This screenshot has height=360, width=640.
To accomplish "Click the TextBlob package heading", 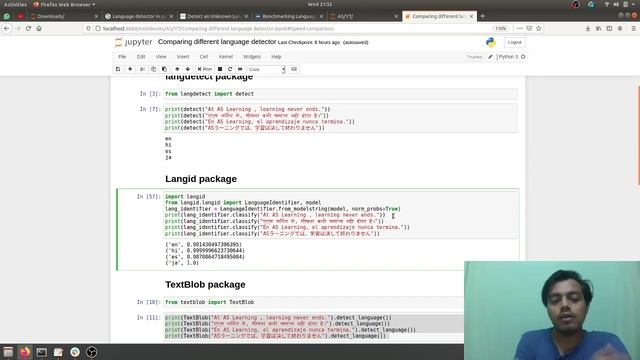I will (x=205, y=284).
